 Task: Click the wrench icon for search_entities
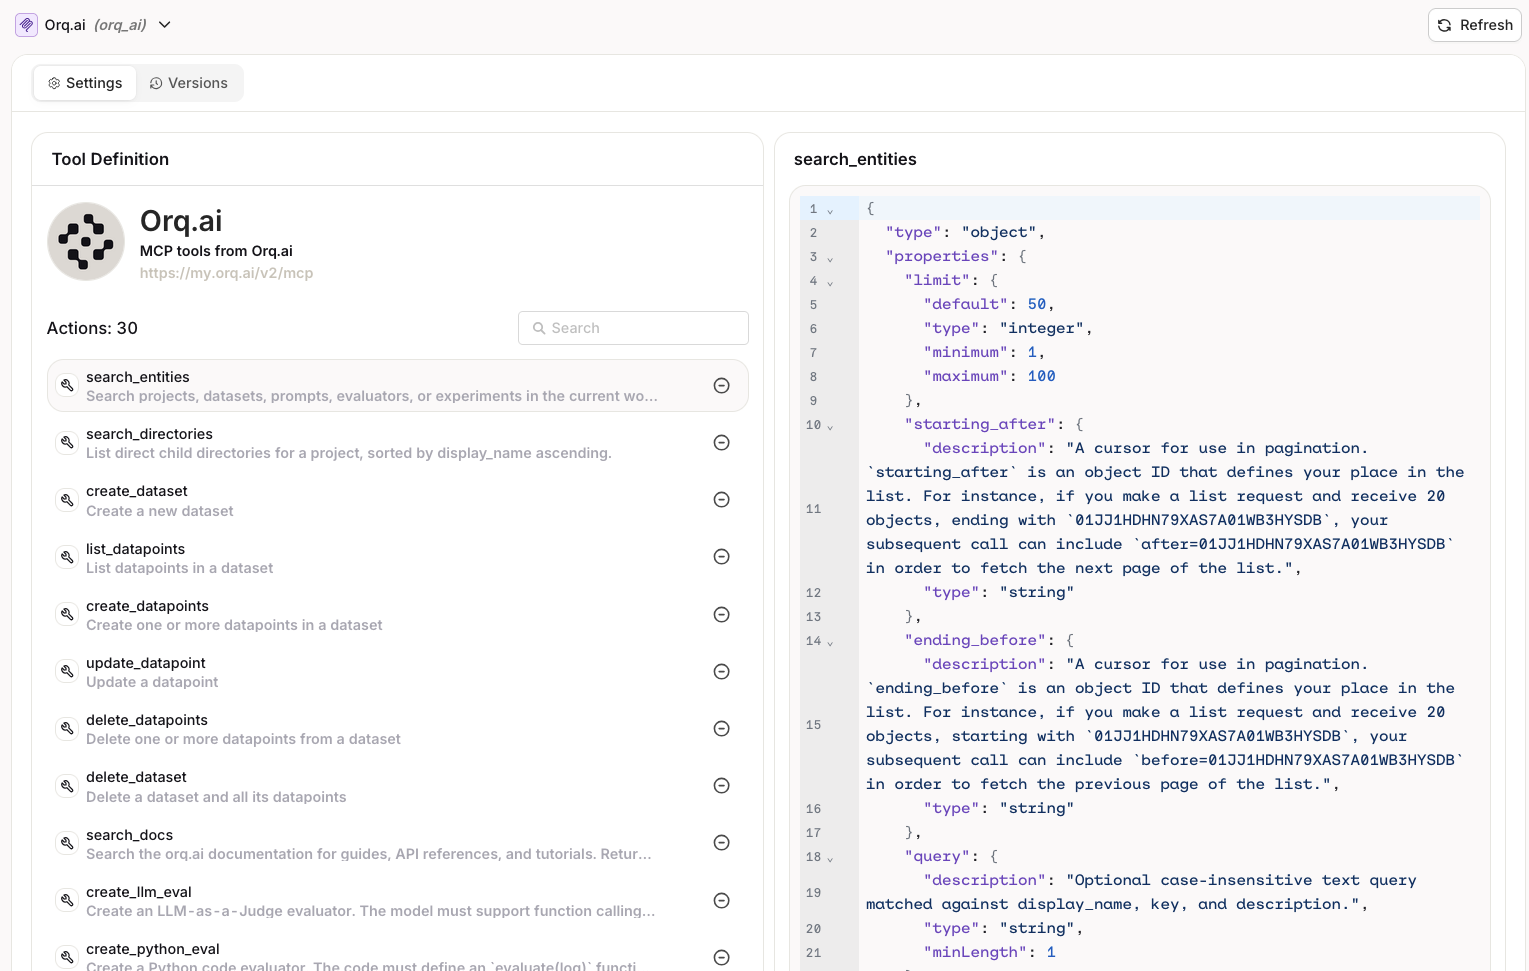(67, 385)
